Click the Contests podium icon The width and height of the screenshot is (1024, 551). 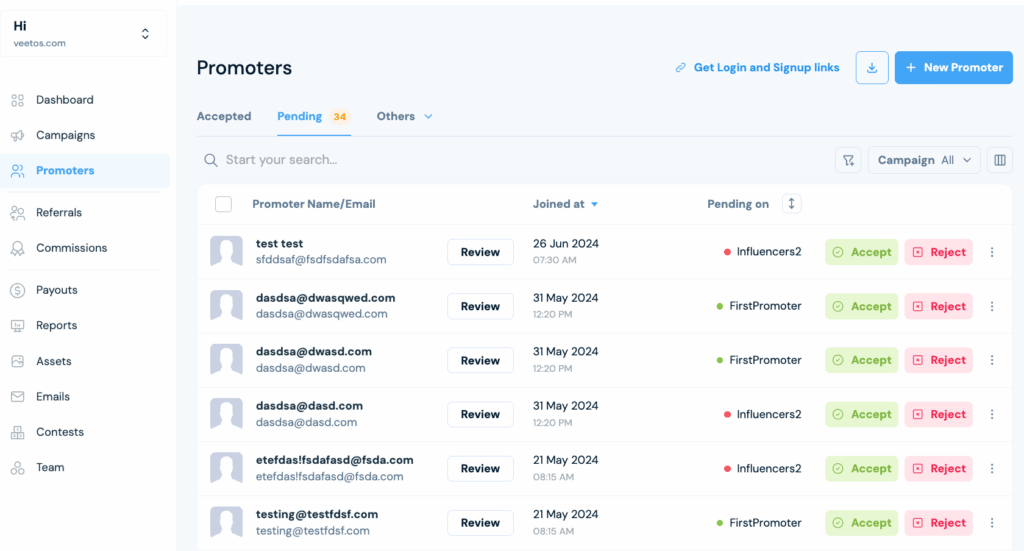[18, 432]
